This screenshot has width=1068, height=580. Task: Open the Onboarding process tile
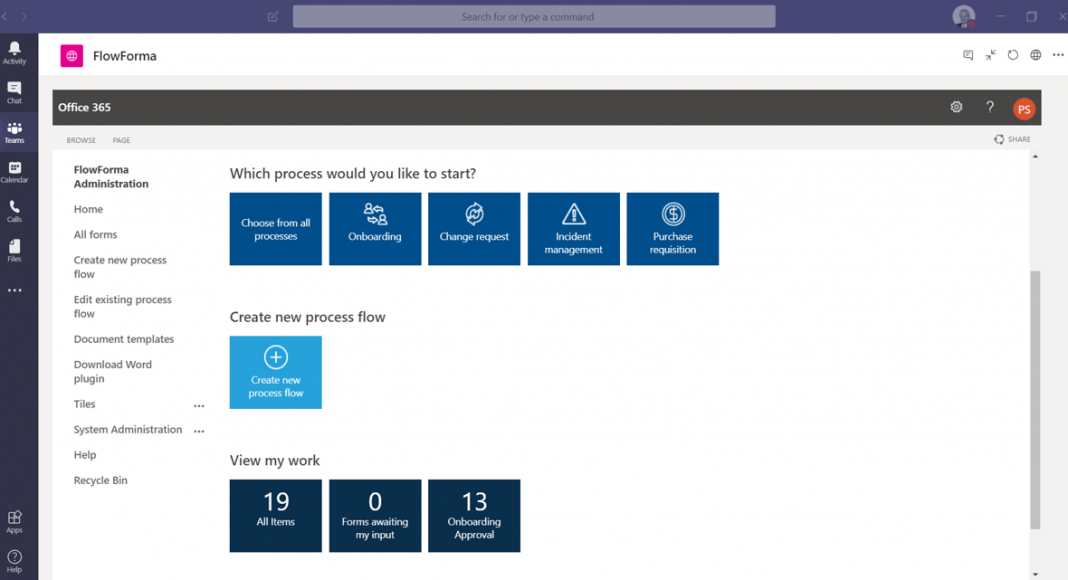coord(375,229)
